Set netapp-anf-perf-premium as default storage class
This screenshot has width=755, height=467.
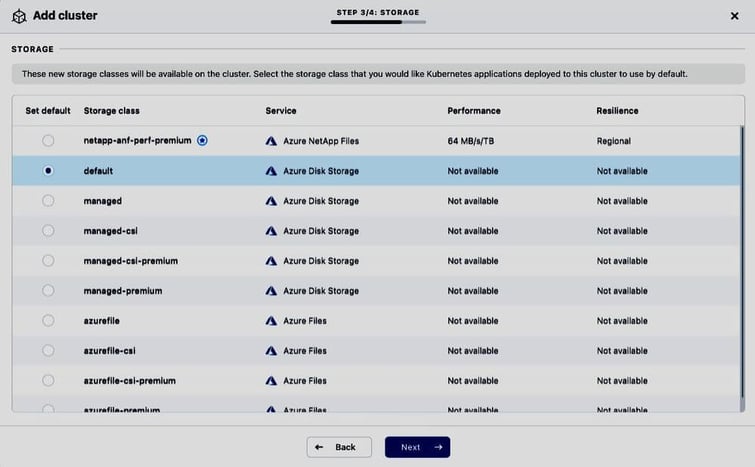click(48, 141)
